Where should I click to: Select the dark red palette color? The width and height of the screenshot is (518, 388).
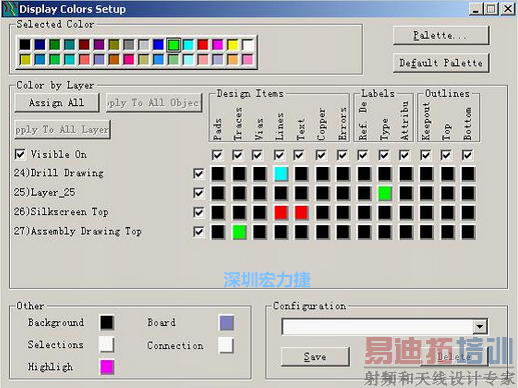point(84,45)
